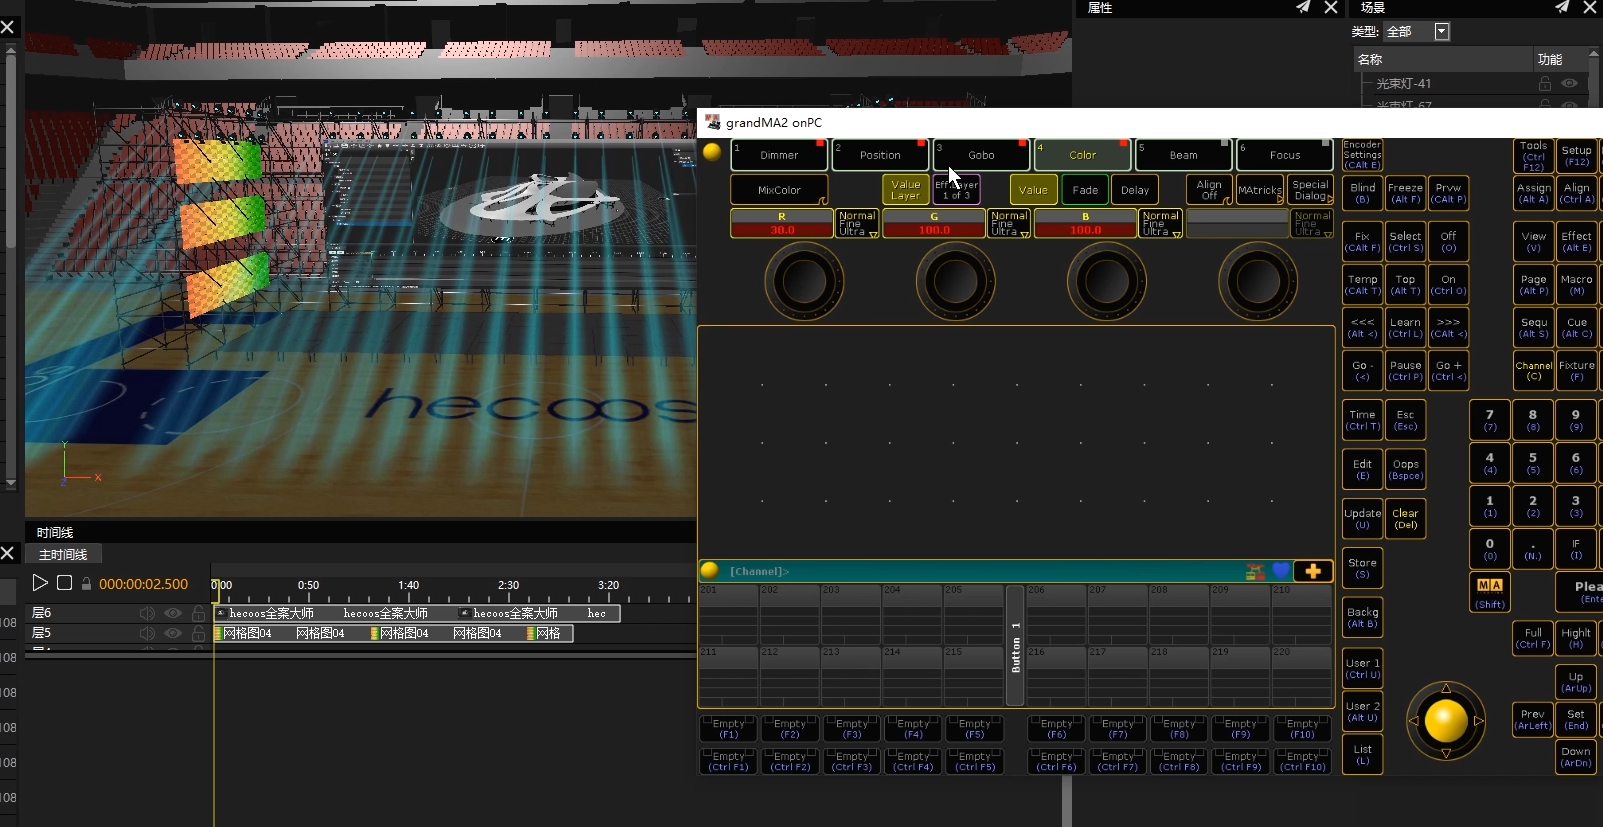Click the G encoder knob
1603x827 pixels.
[955, 281]
